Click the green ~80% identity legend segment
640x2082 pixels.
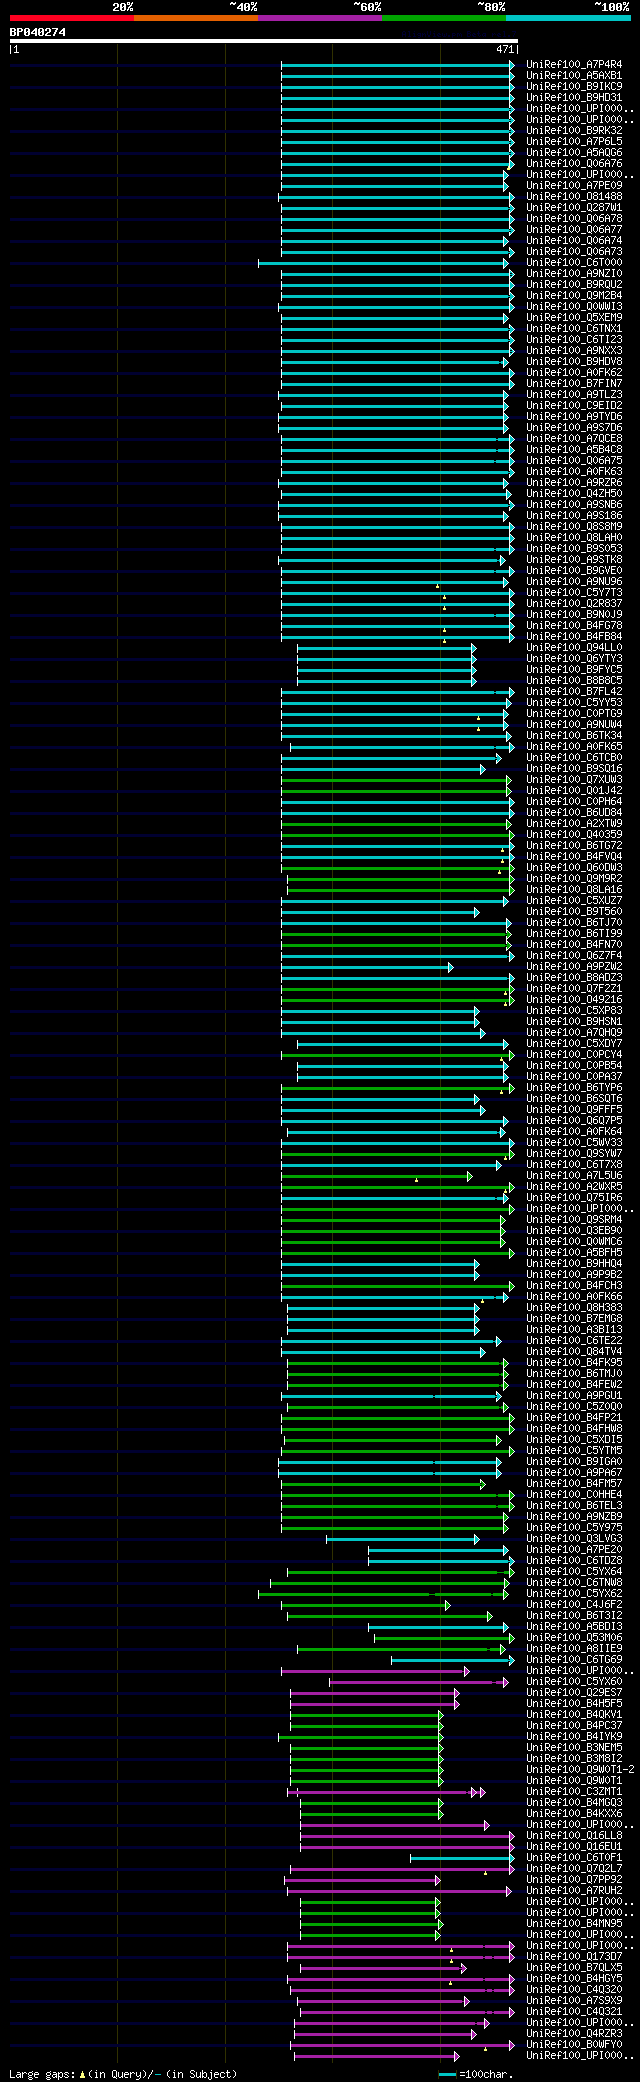click(443, 18)
